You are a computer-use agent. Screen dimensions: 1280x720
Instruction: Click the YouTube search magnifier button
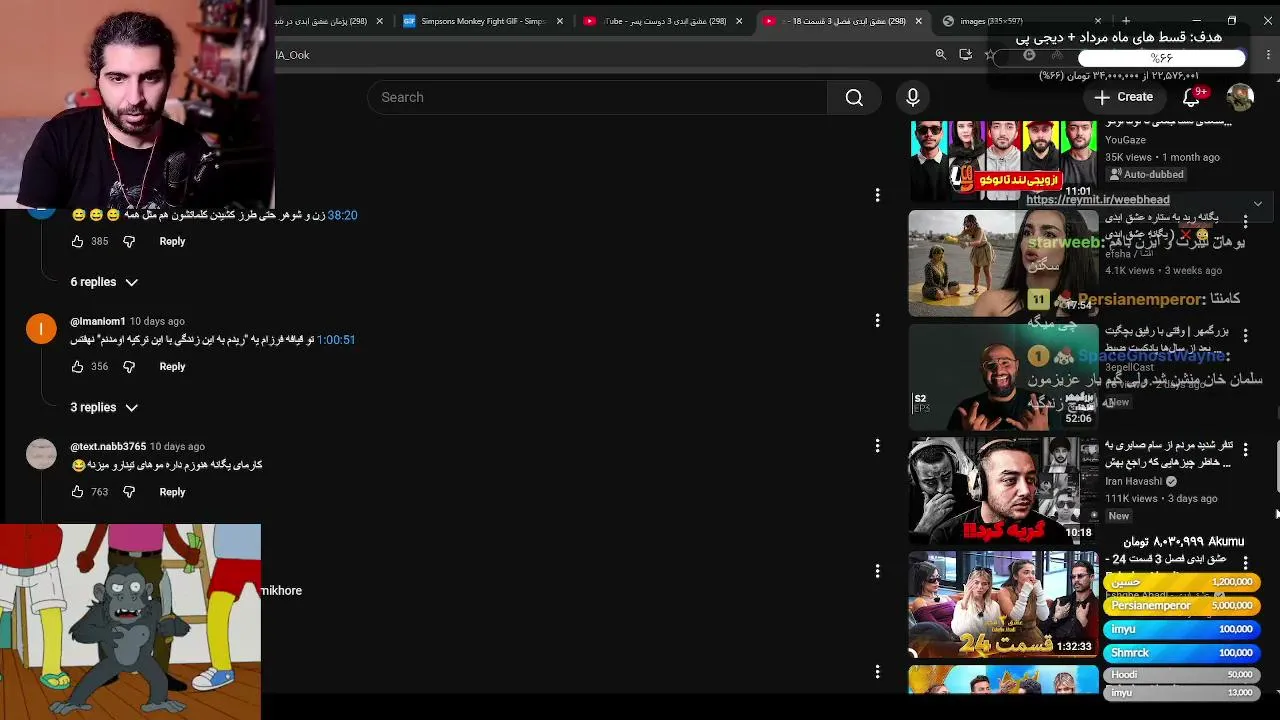(854, 97)
